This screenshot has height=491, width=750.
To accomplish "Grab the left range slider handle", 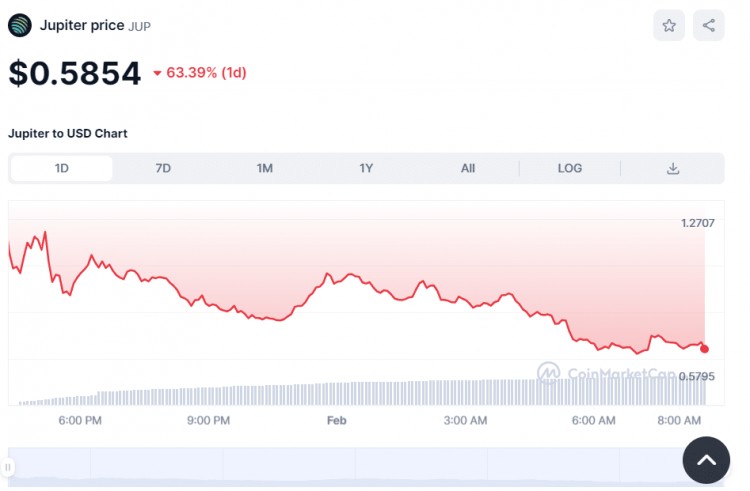I will 9,467.
